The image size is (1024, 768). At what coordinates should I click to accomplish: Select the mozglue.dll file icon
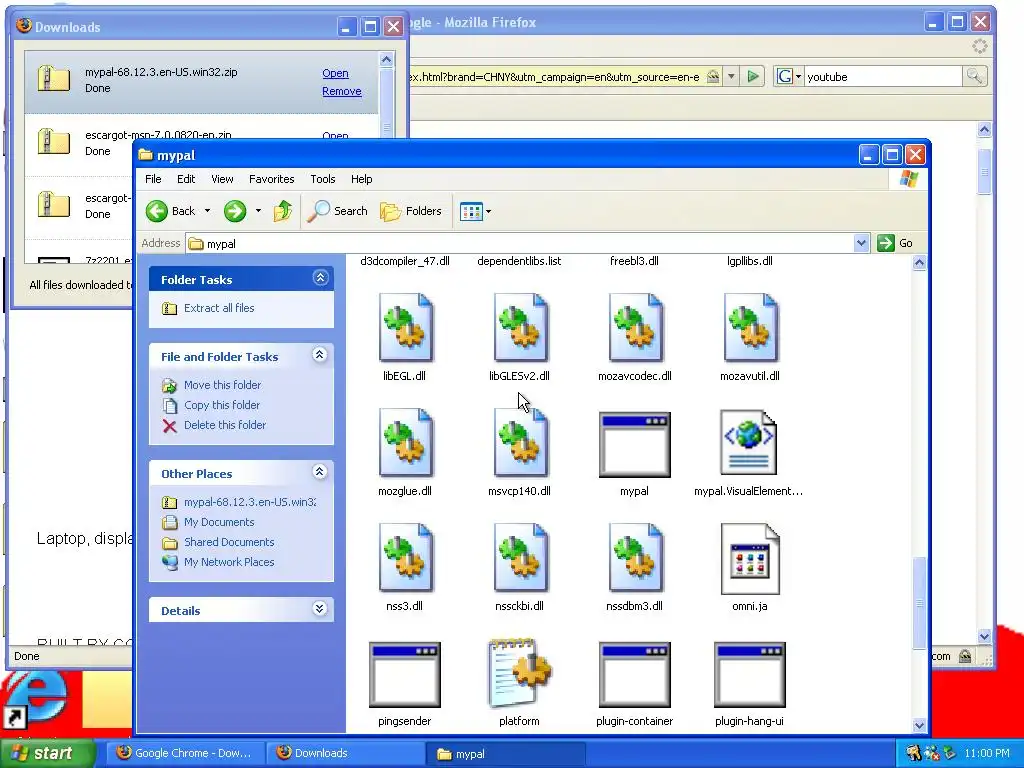(405, 443)
